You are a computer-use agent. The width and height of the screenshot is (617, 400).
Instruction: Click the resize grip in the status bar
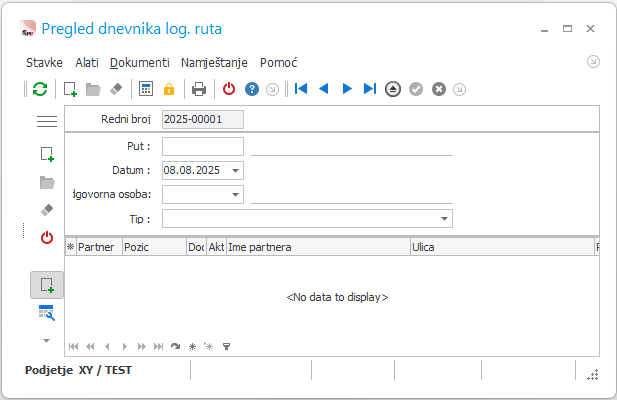pos(593,375)
